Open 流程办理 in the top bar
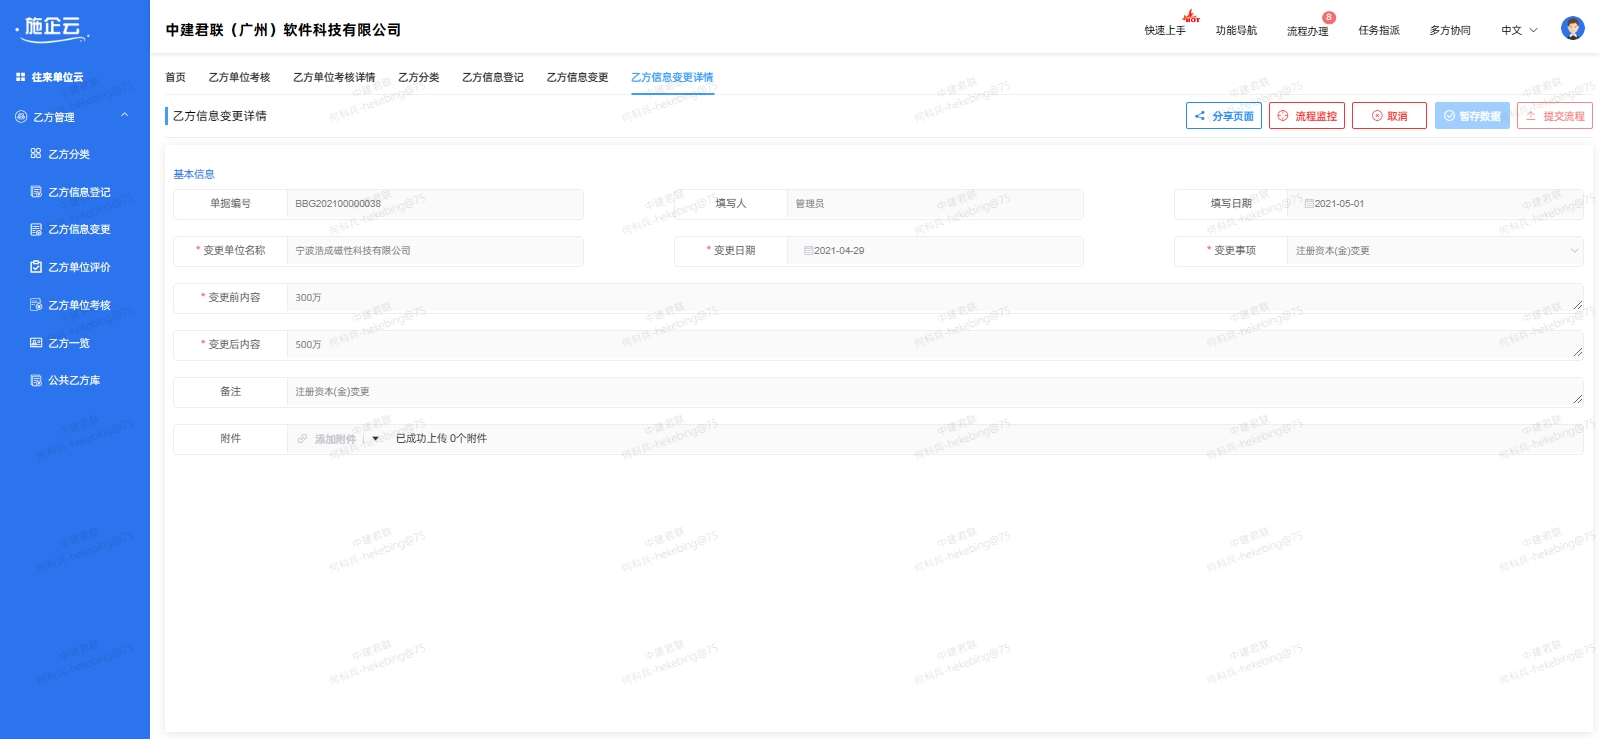The height and width of the screenshot is (739, 1600). click(1307, 31)
